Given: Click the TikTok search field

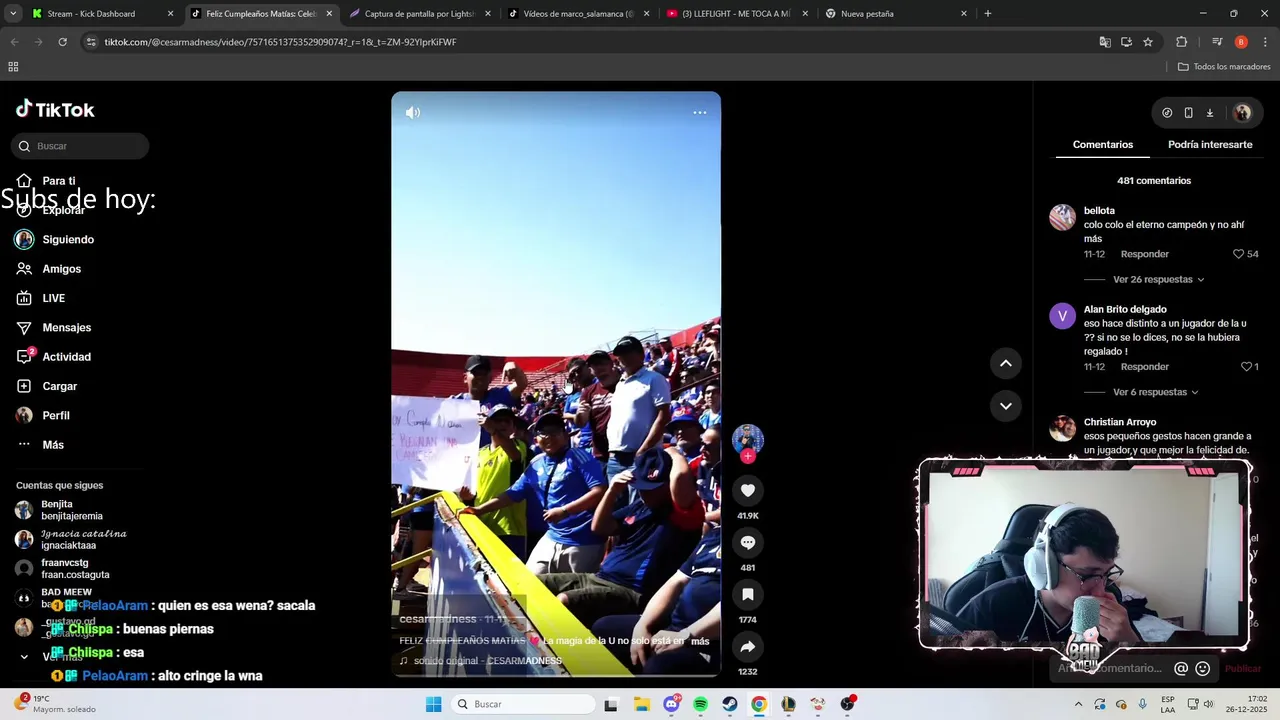Looking at the screenshot, I should tap(80, 146).
